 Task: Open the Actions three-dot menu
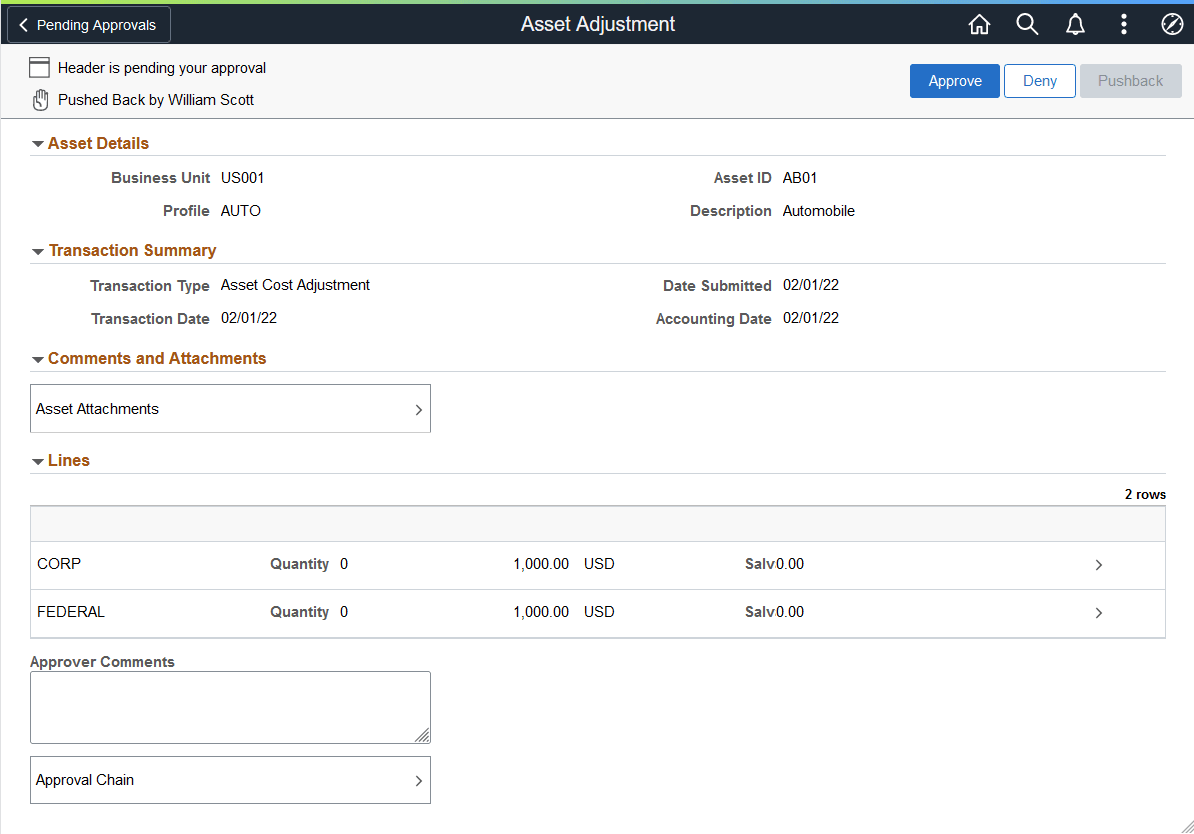tap(1123, 23)
